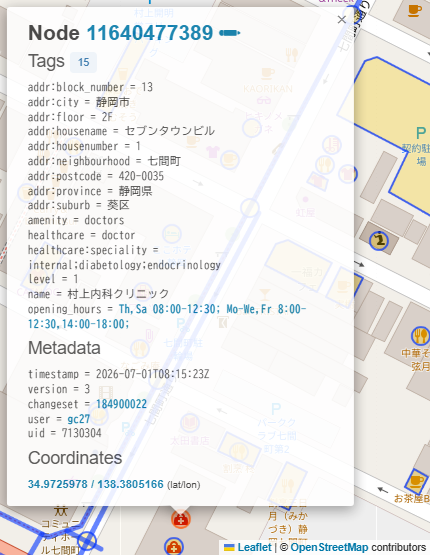Screen dimensions: 430x555
Task: Open user gc27 profile link
Action: (x=79, y=419)
